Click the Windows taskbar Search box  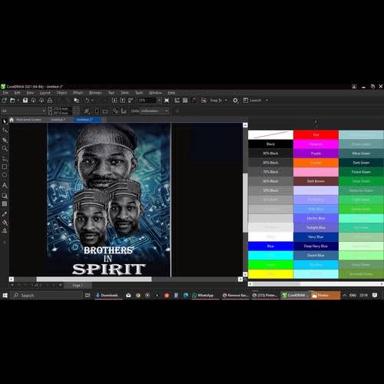[47, 295]
